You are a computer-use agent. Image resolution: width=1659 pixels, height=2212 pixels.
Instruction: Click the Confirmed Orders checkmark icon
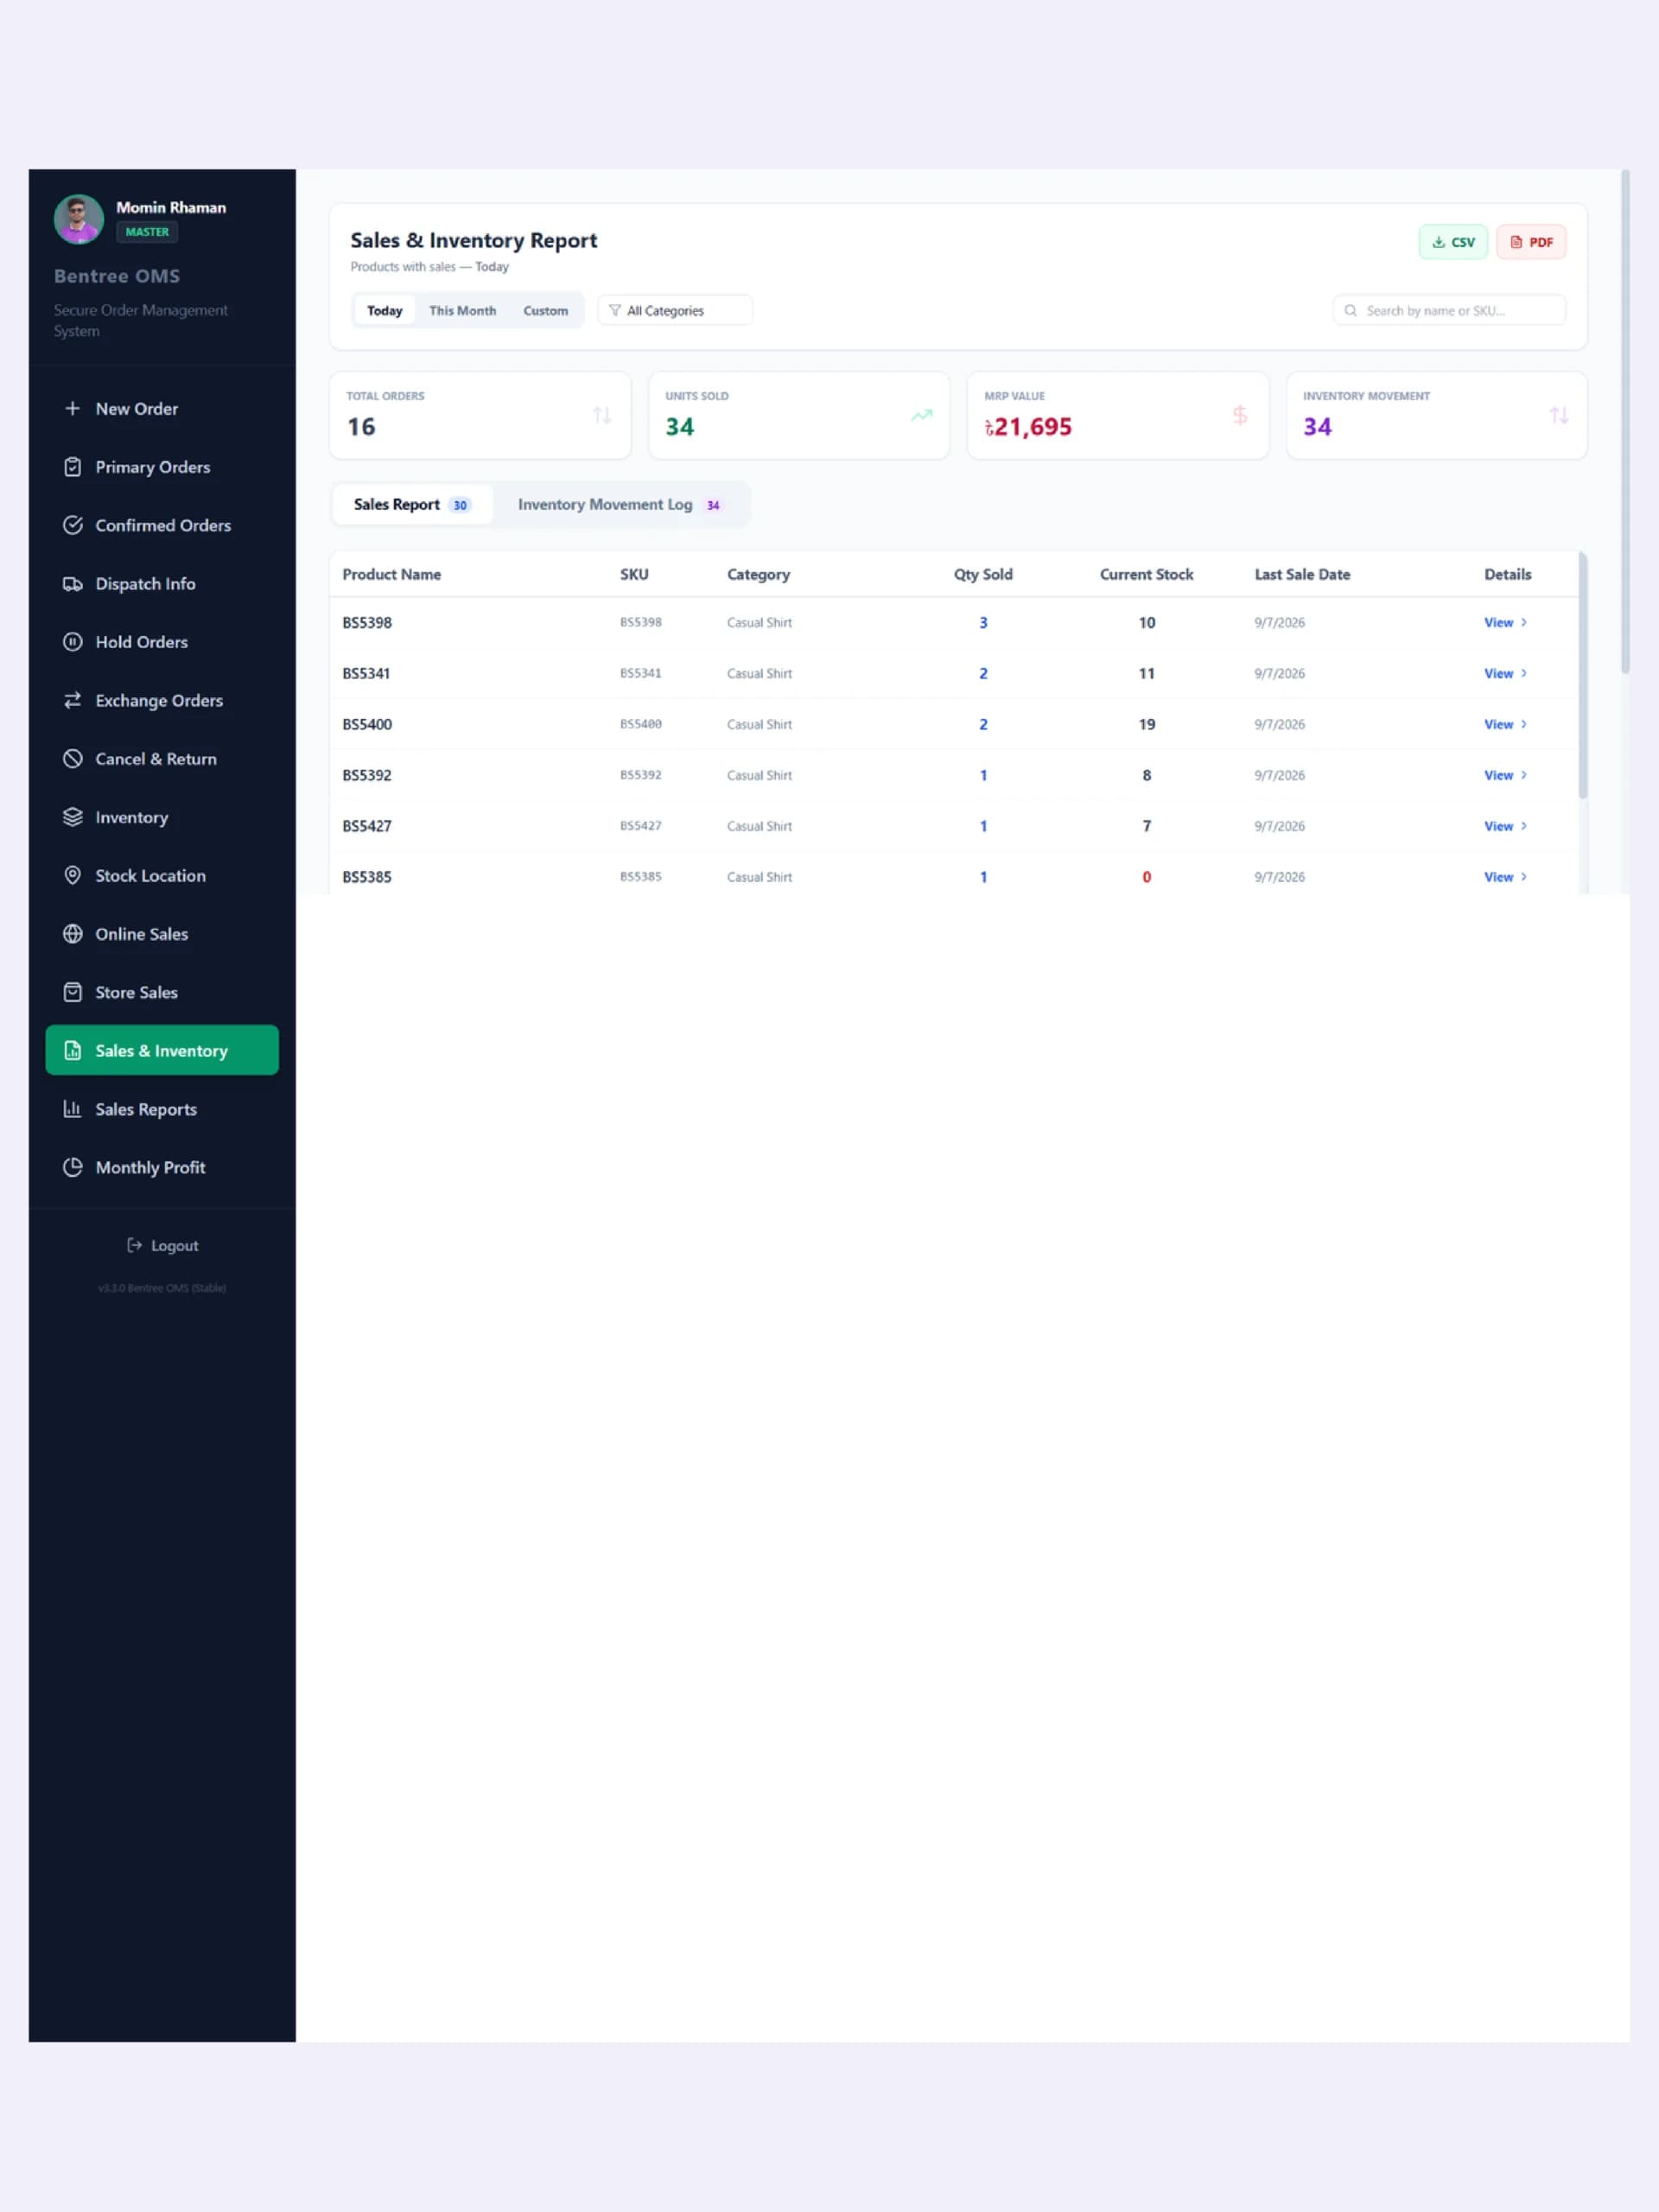pyautogui.click(x=72, y=525)
